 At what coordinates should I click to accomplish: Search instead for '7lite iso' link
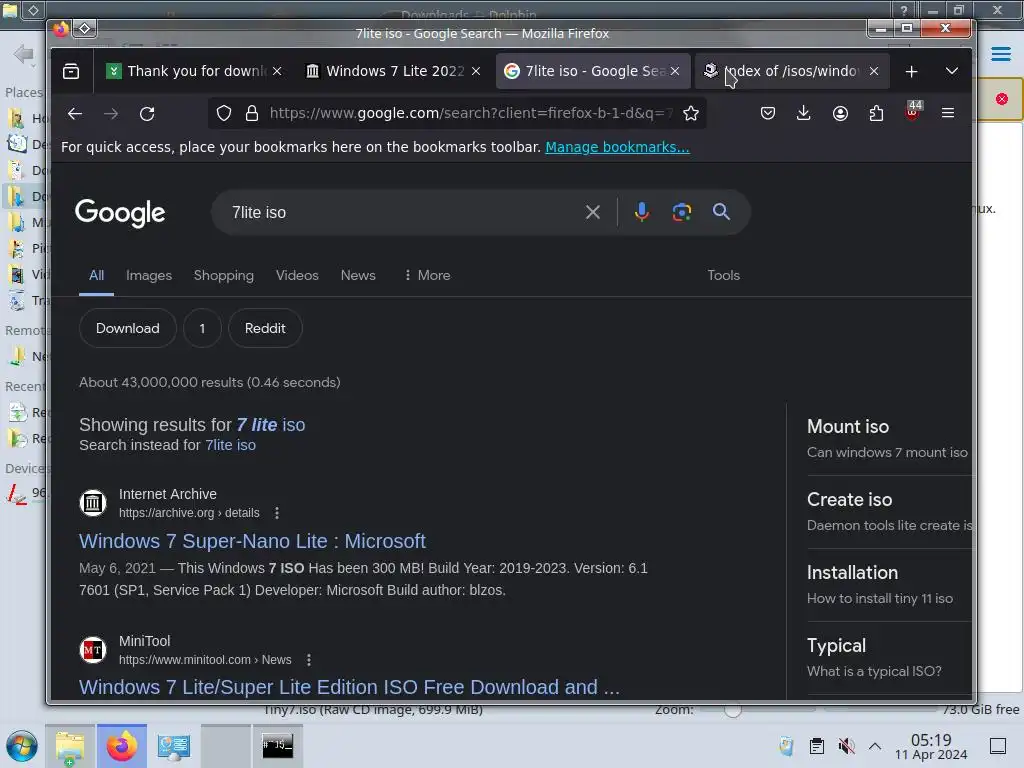pos(231,445)
